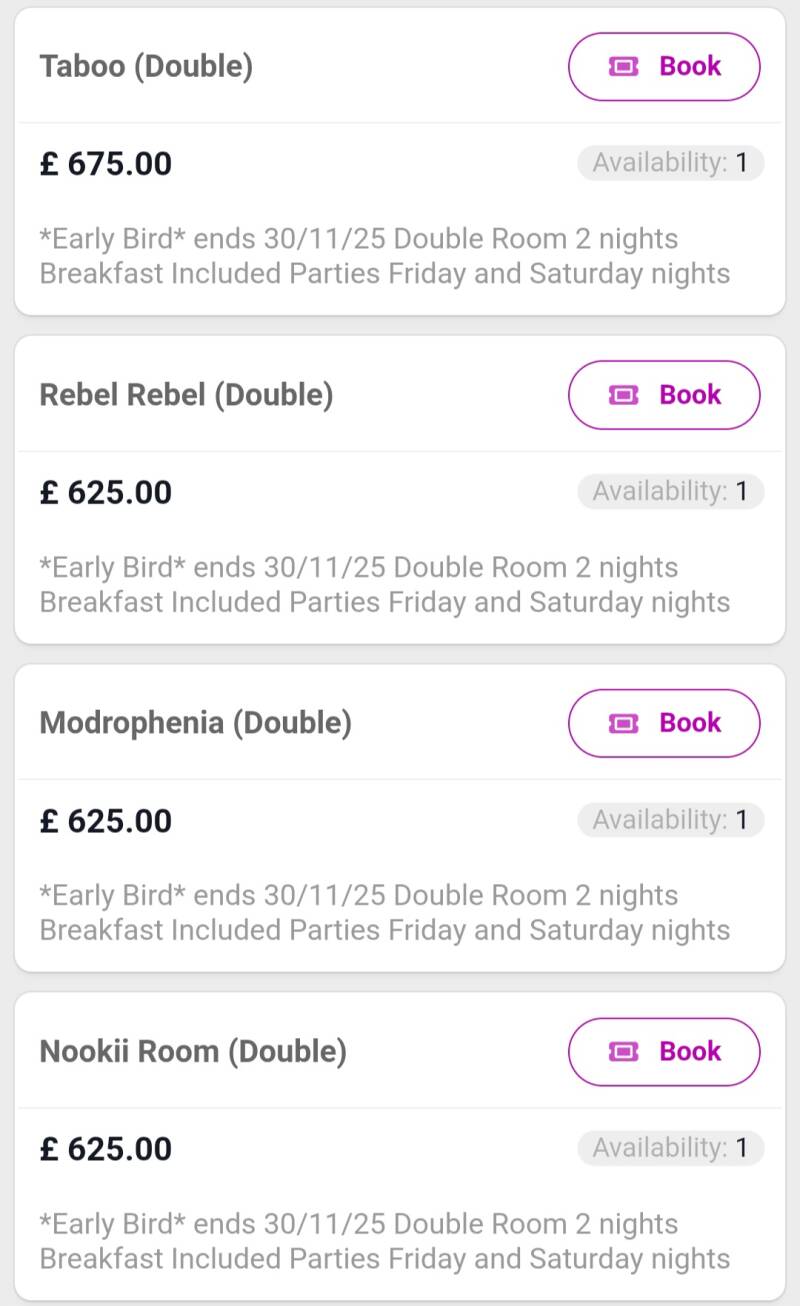Click the £ 625.00 price under Modrophenia
This screenshot has width=800, height=1306.
[x=106, y=820]
